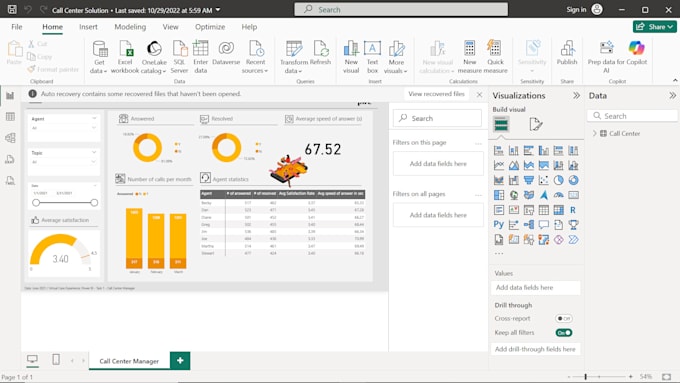Screen dimensions: 680x383
Task: Collapse the Visualizations pane
Action: point(576,95)
